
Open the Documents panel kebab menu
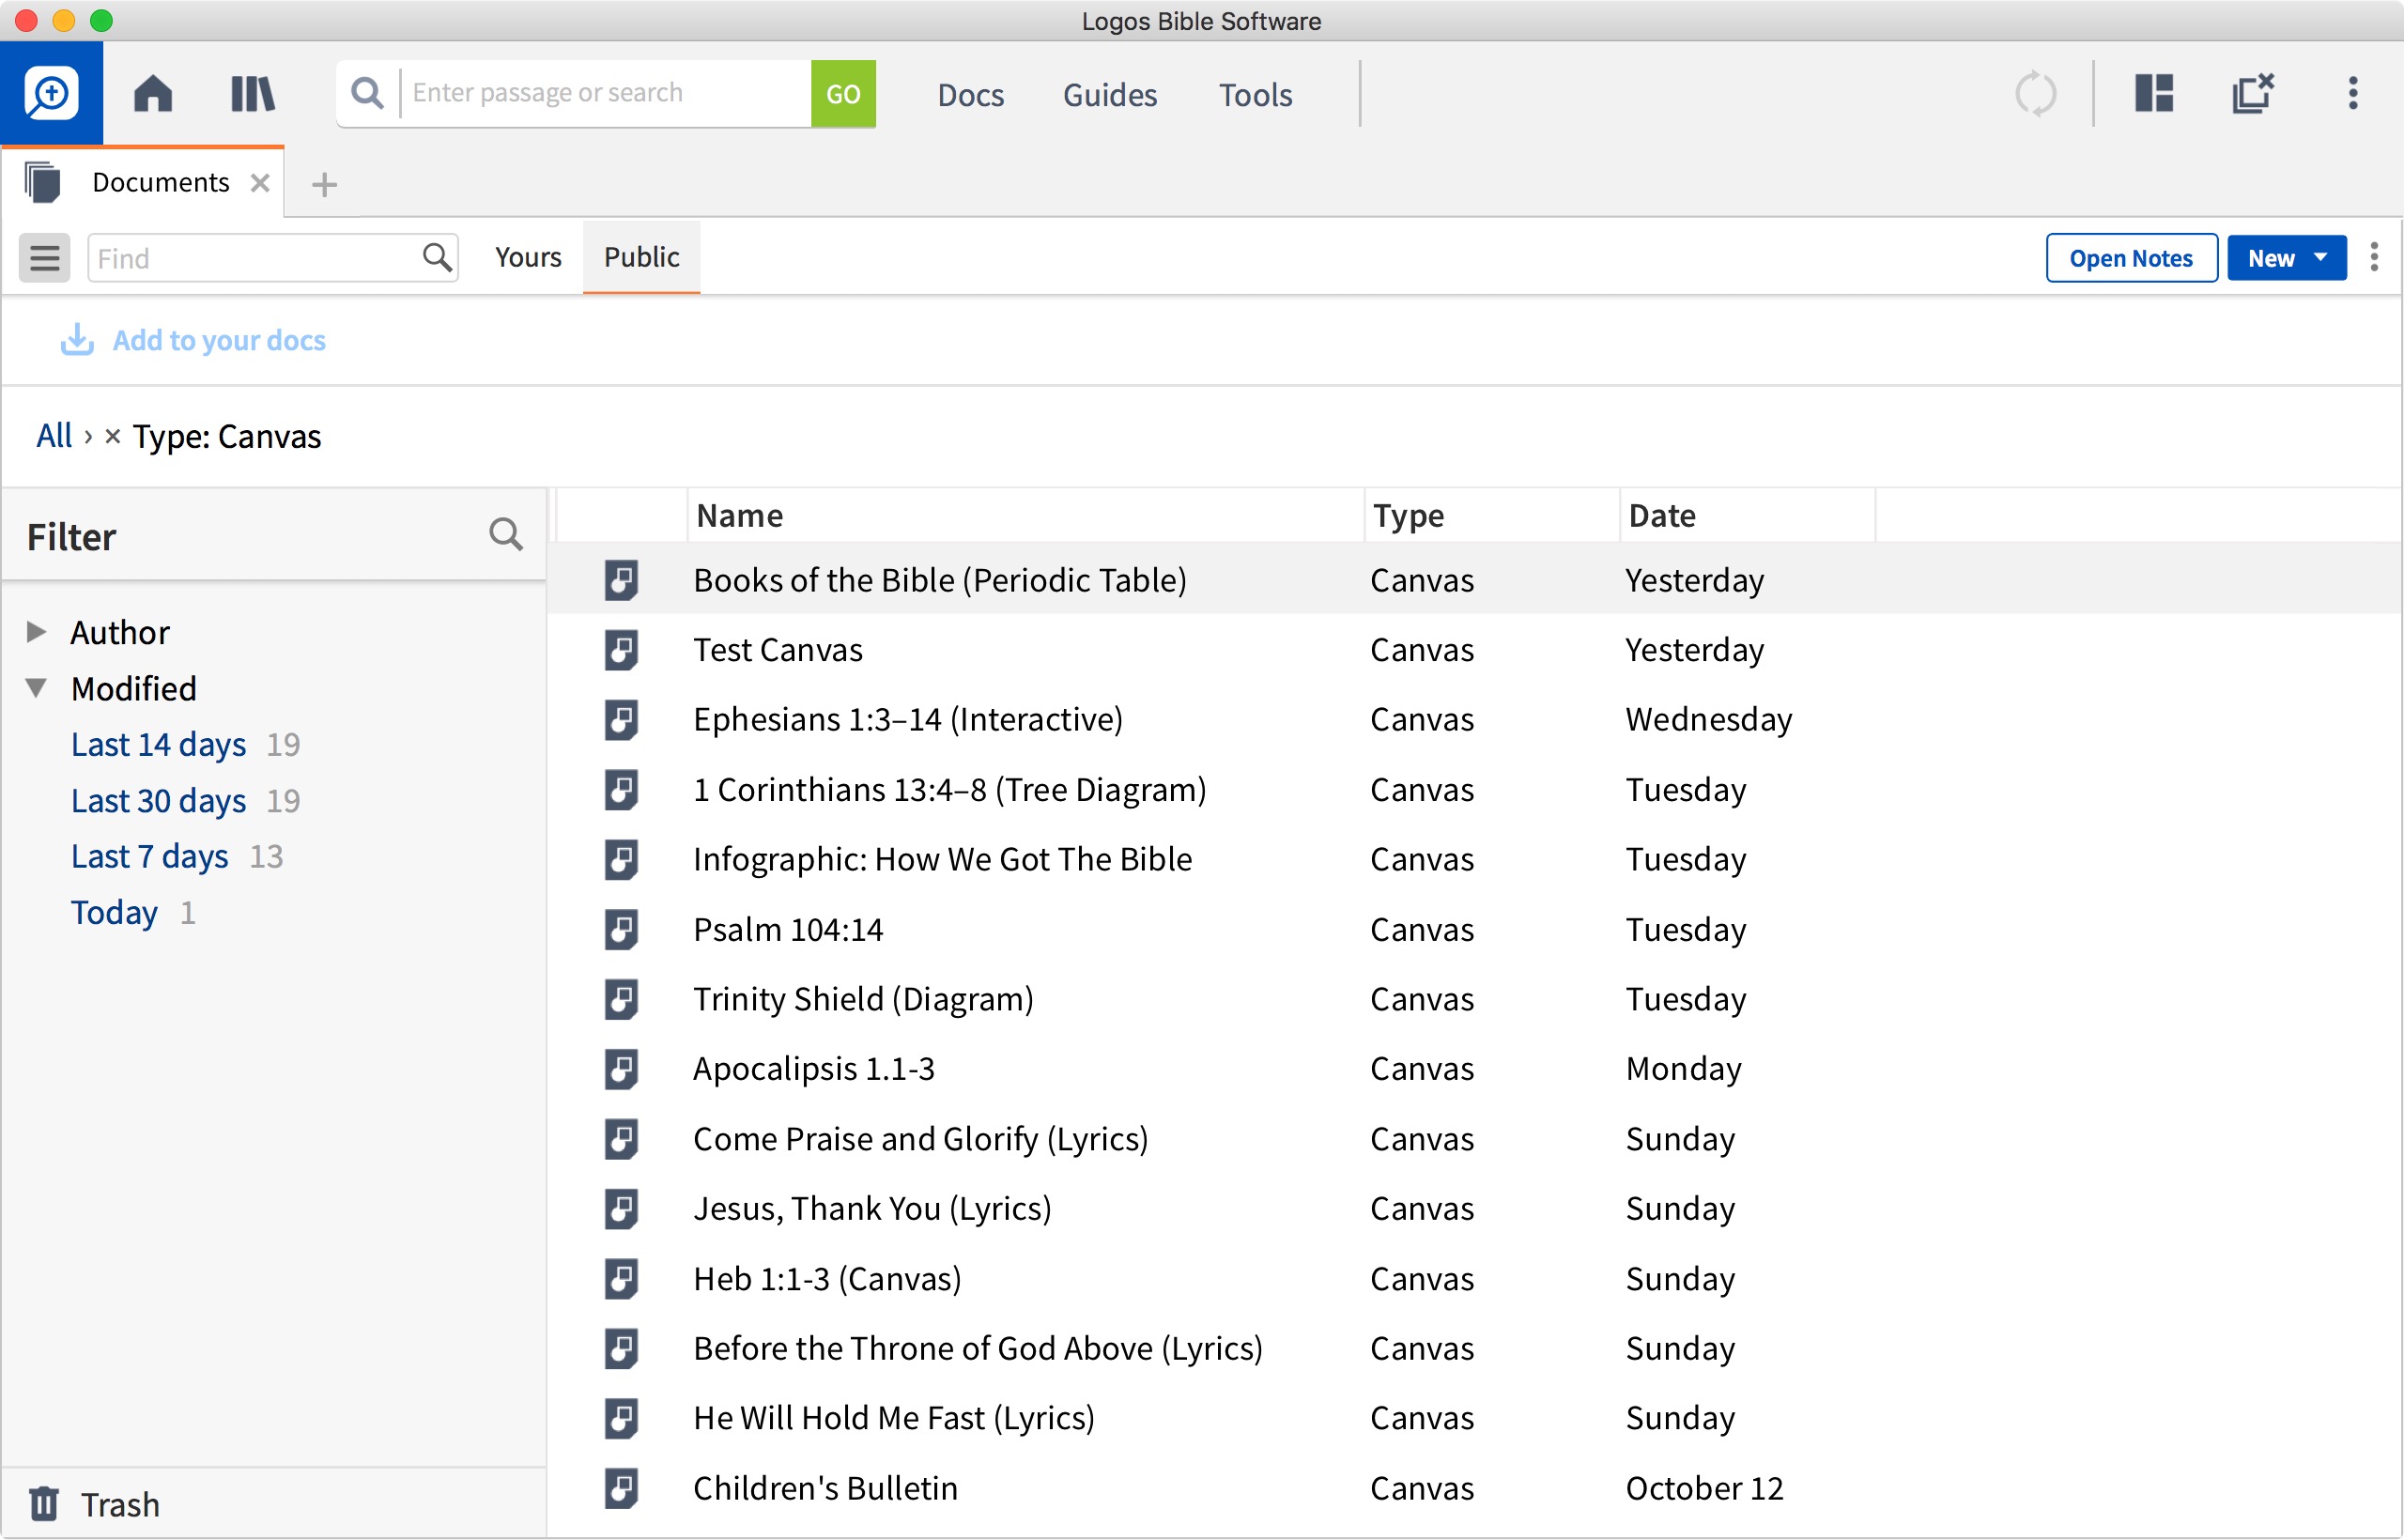tap(2374, 257)
